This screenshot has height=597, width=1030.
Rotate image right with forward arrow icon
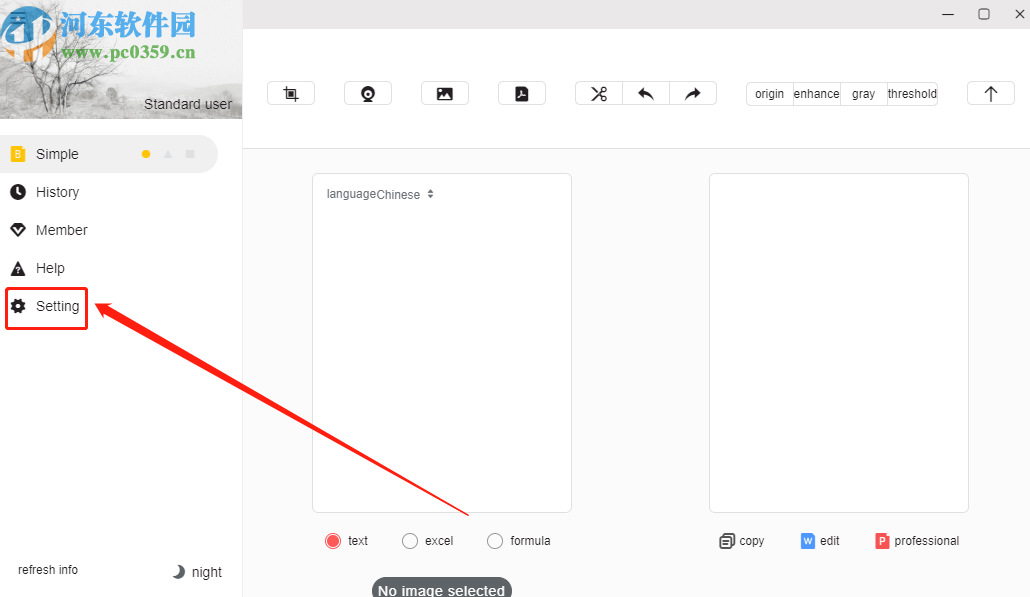click(x=693, y=93)
